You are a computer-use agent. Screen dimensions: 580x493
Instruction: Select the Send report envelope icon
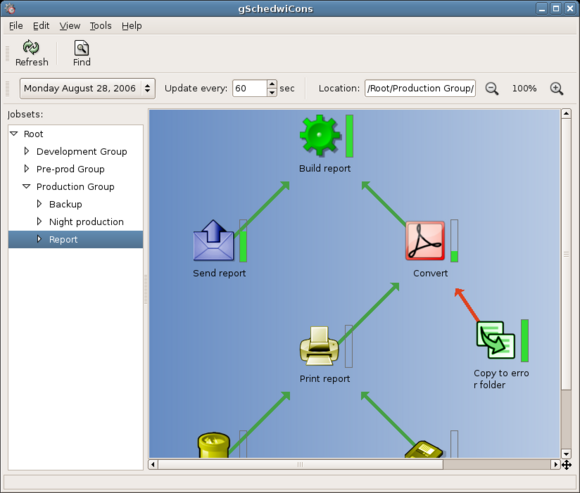(x=214, y=240)
